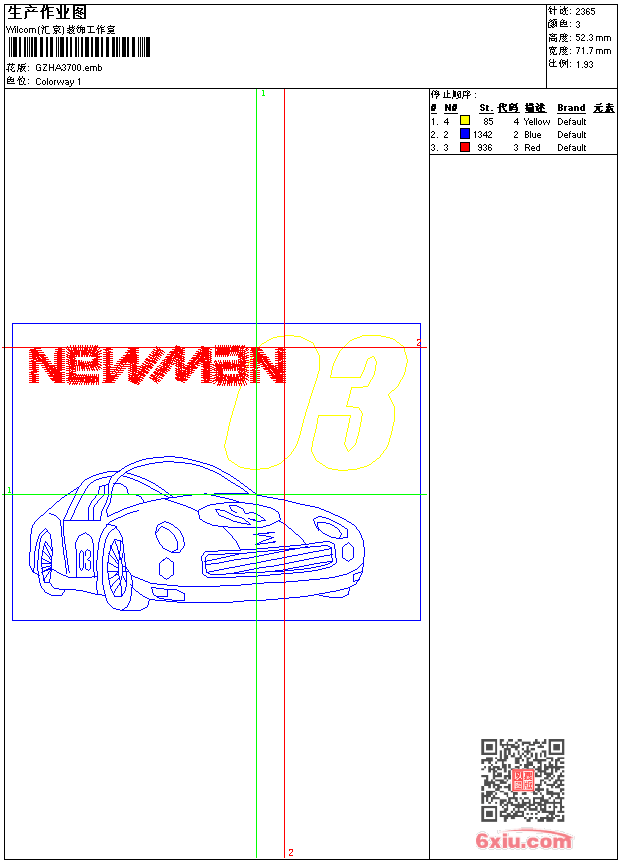620x860 pixels.
Task: Click the yellow color swatch in stop sequence
Action: pos(465,121)
